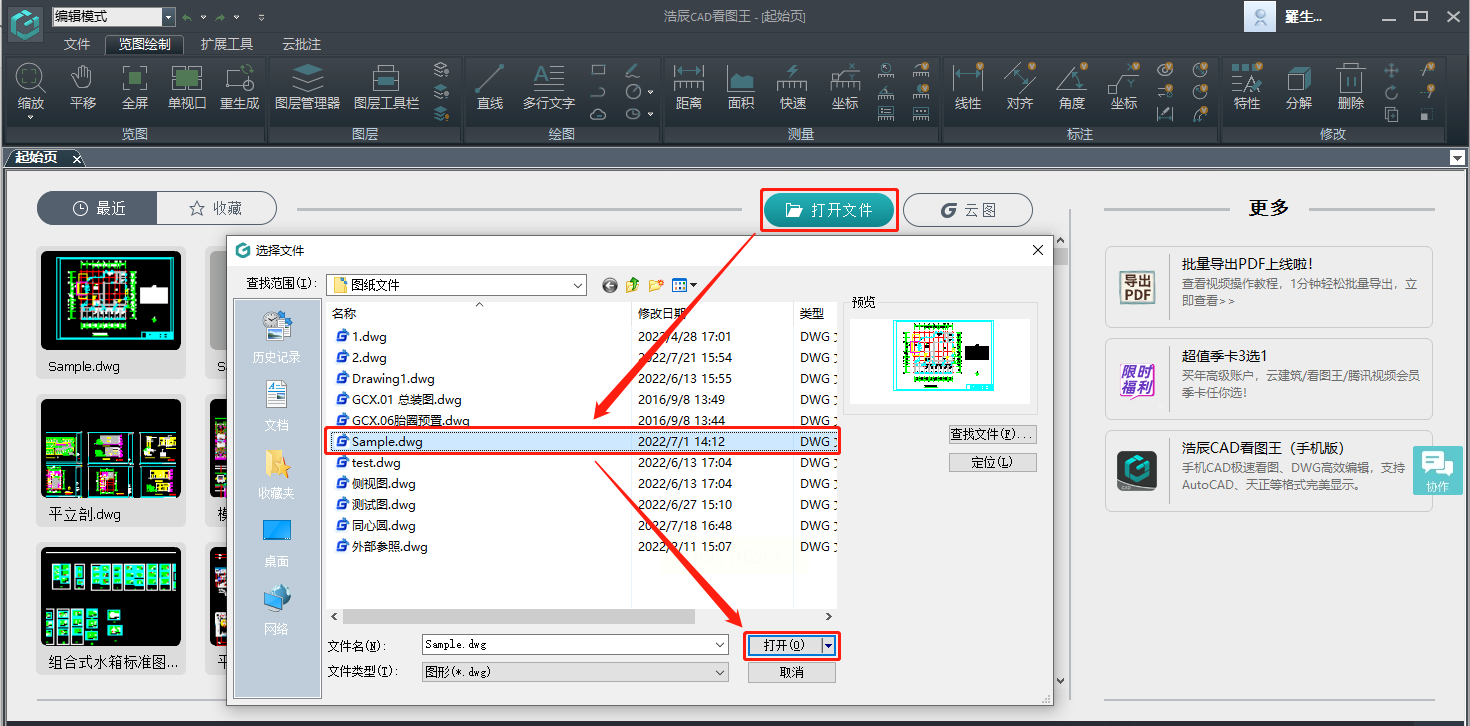
Task: Add a 线性 linear dimension
Action: 968,86
